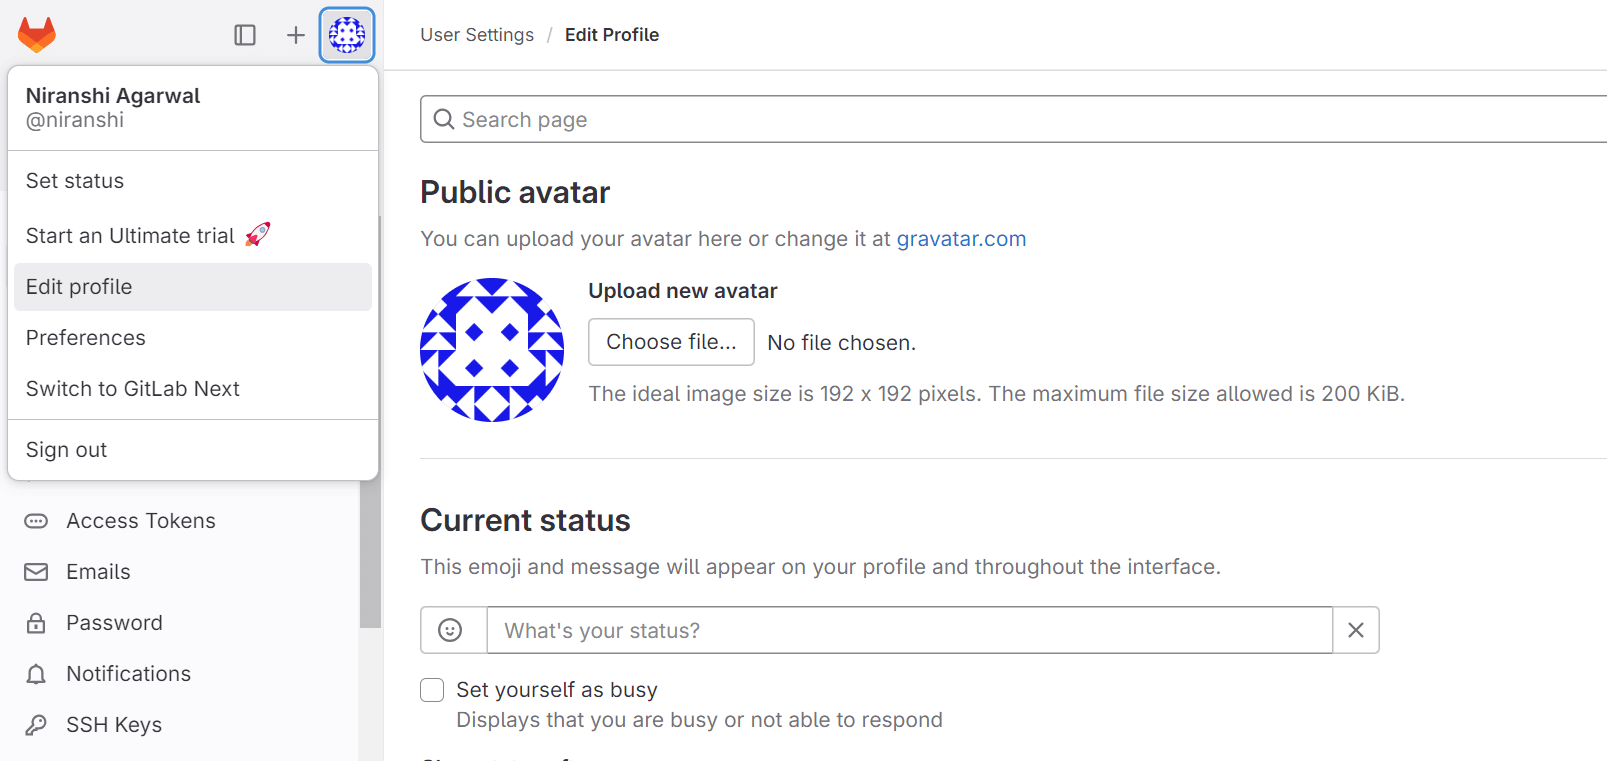Open Preferences from user menu
Viewport: 1607px width, 761px height.
click(192, 338)
